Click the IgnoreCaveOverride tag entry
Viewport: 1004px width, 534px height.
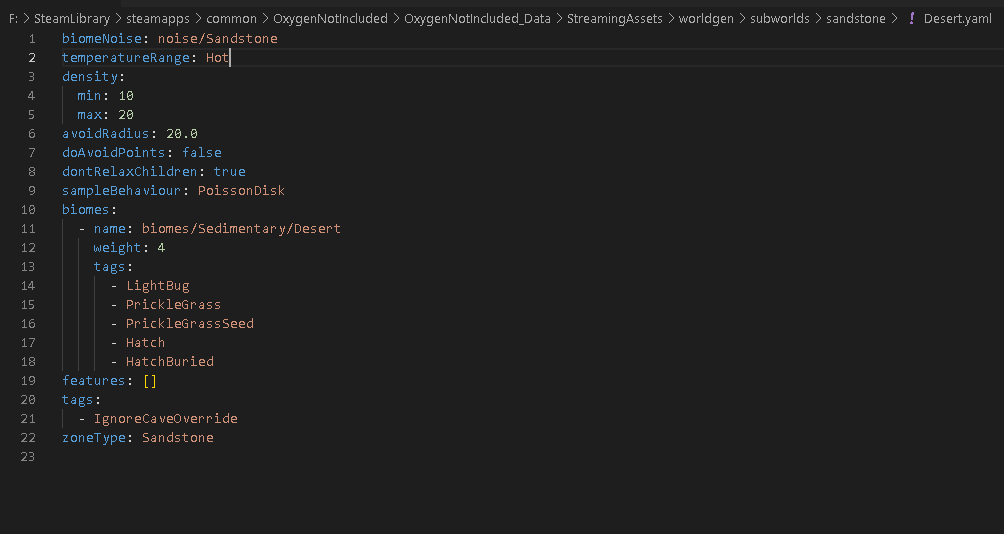166,419
